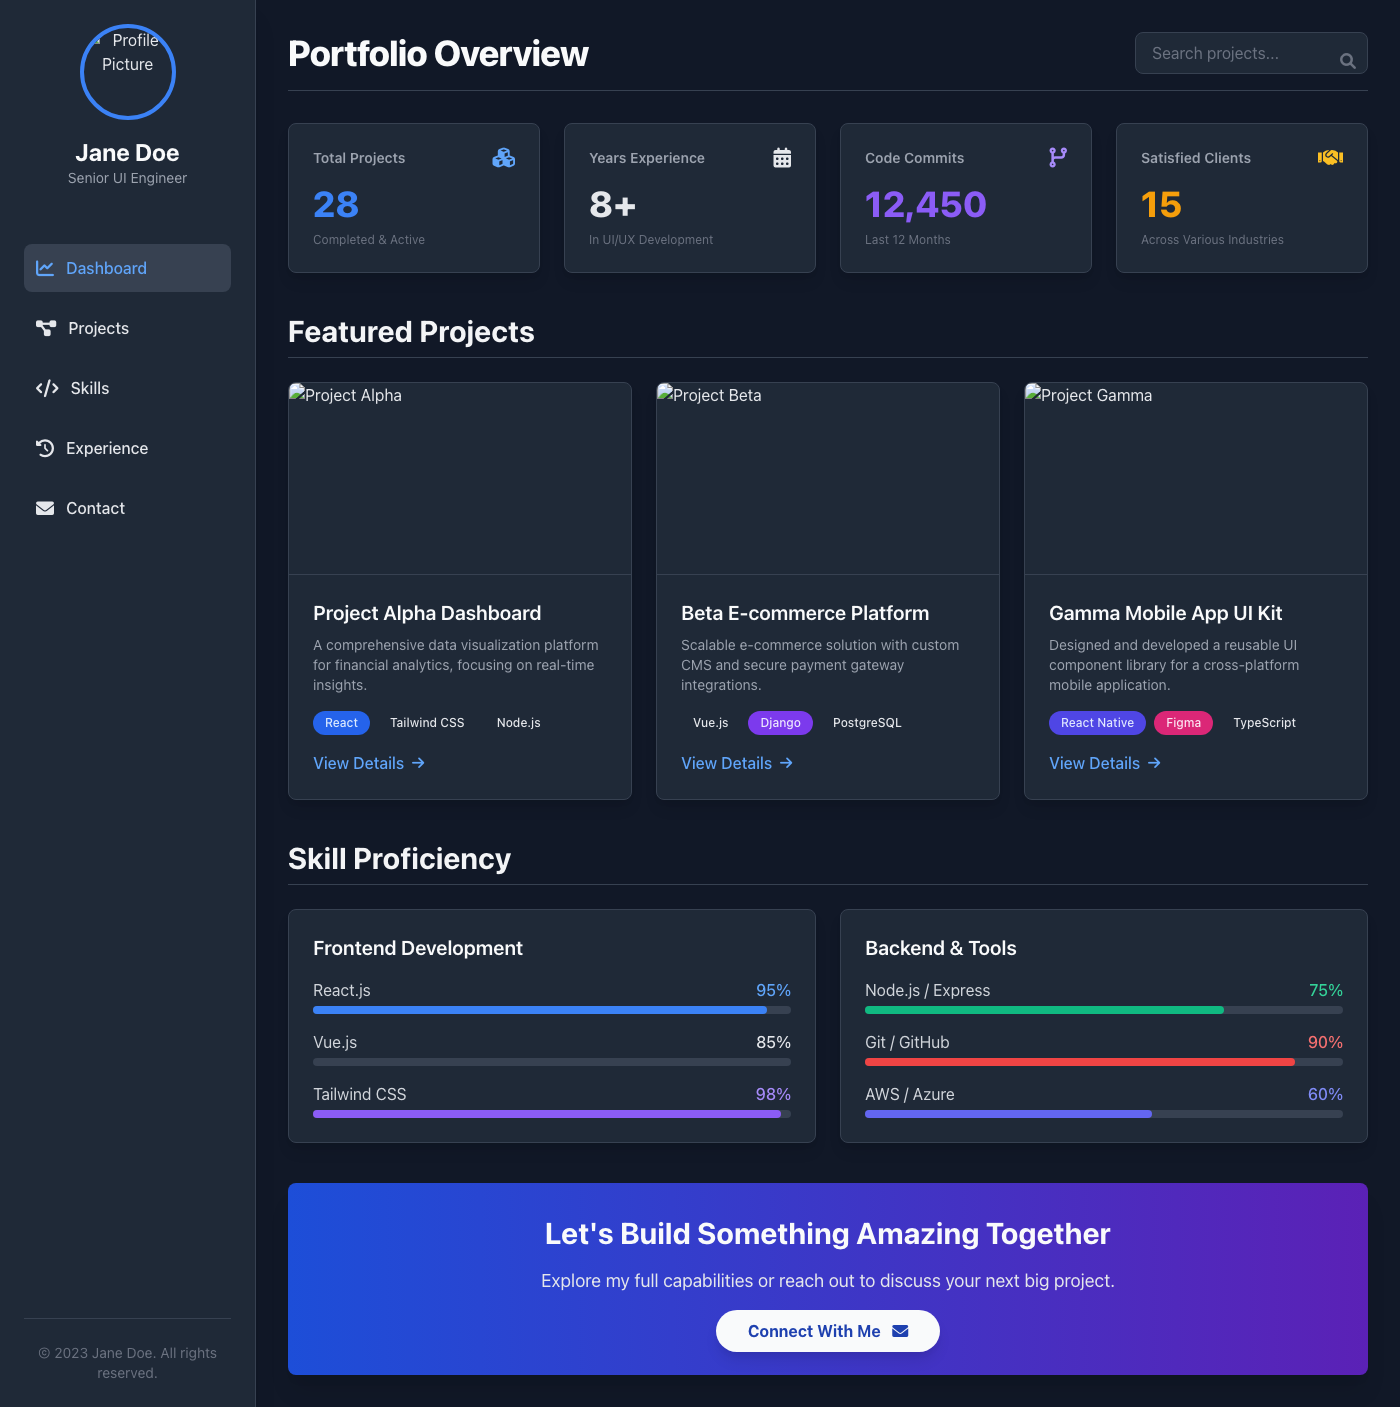Click the git branch icon on Code Commits card
1400x1407 pixels.
pyautogui.click(x=1057, y=157)
